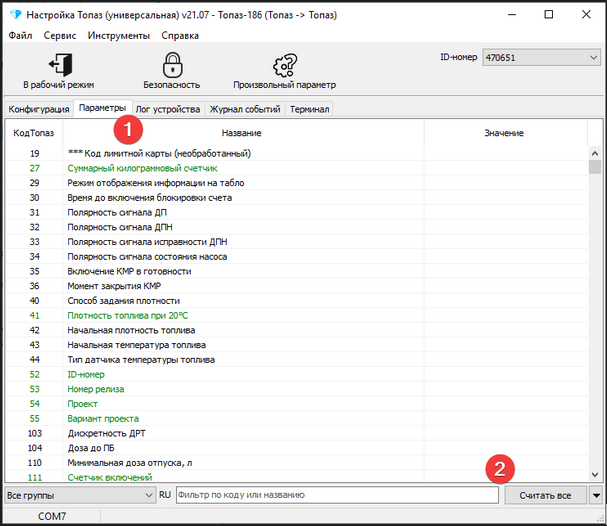607x526 pixels.
Task: Open the 'Все группы' group dropdown
Action: coord(80,495)
